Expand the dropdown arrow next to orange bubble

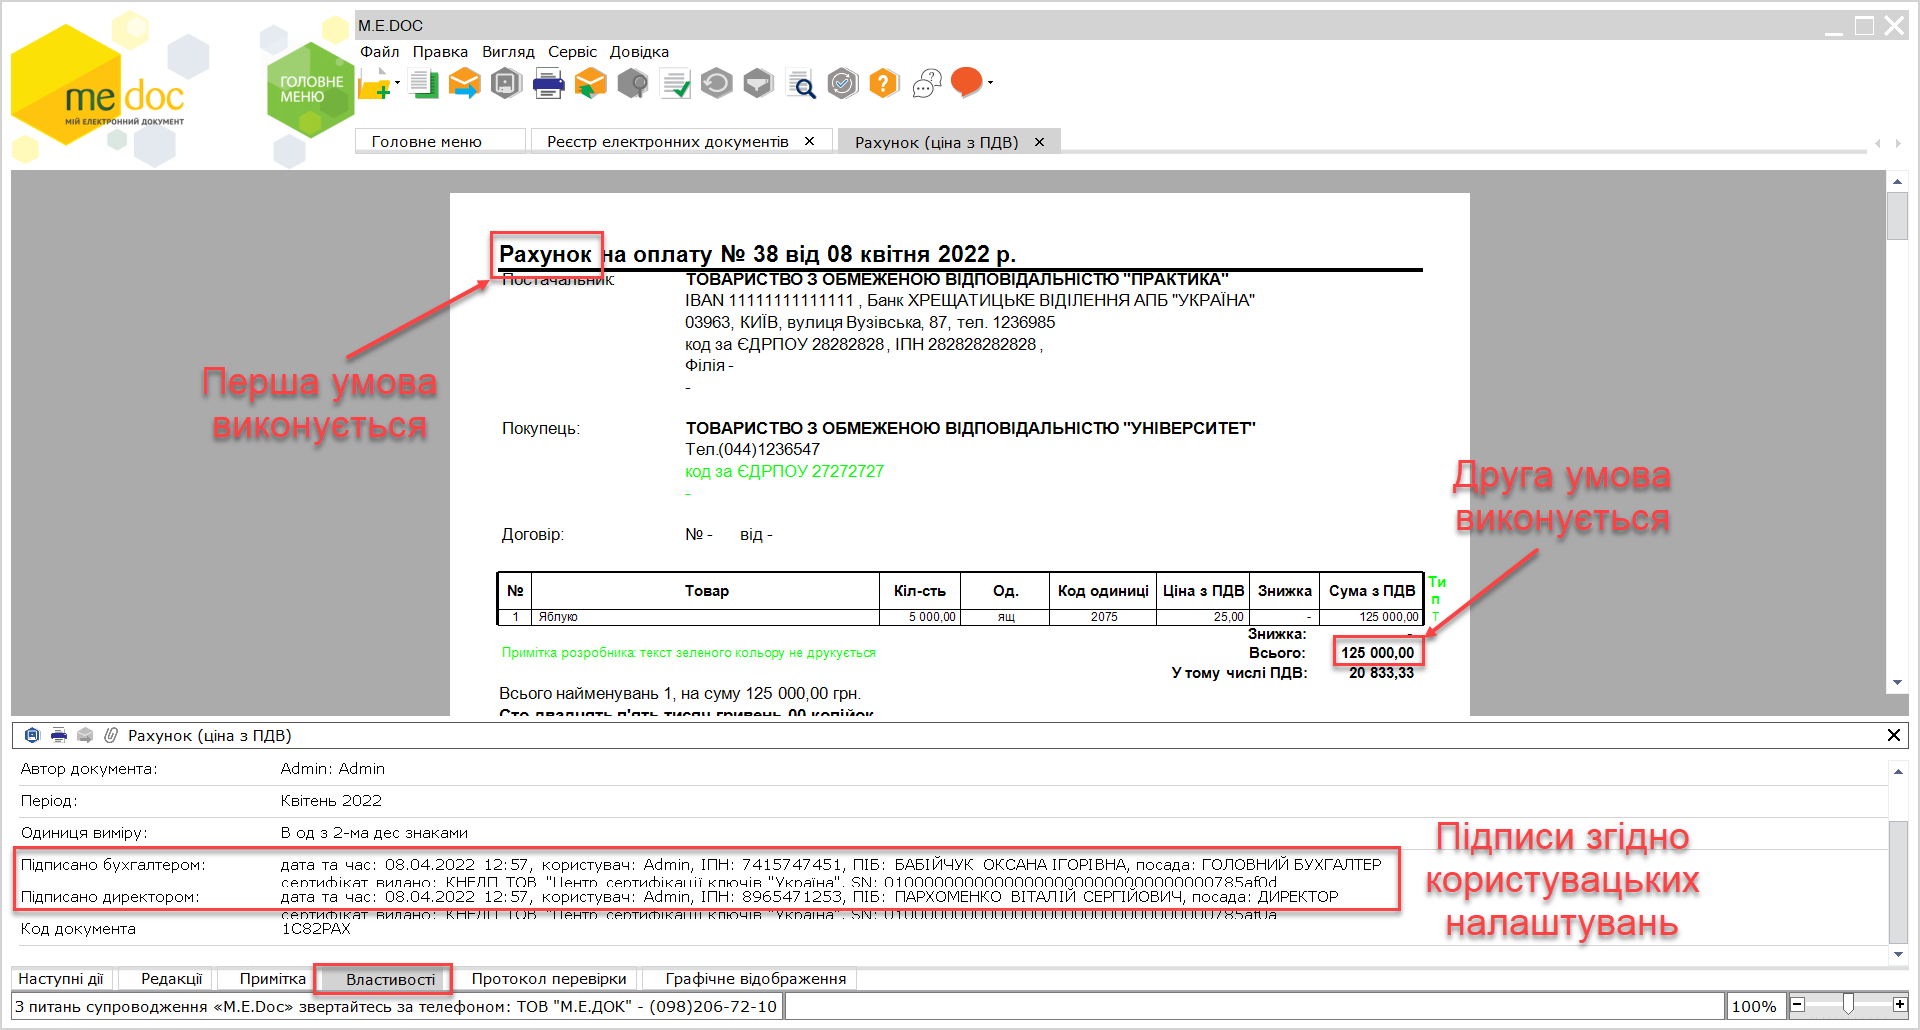pos(990,83)
